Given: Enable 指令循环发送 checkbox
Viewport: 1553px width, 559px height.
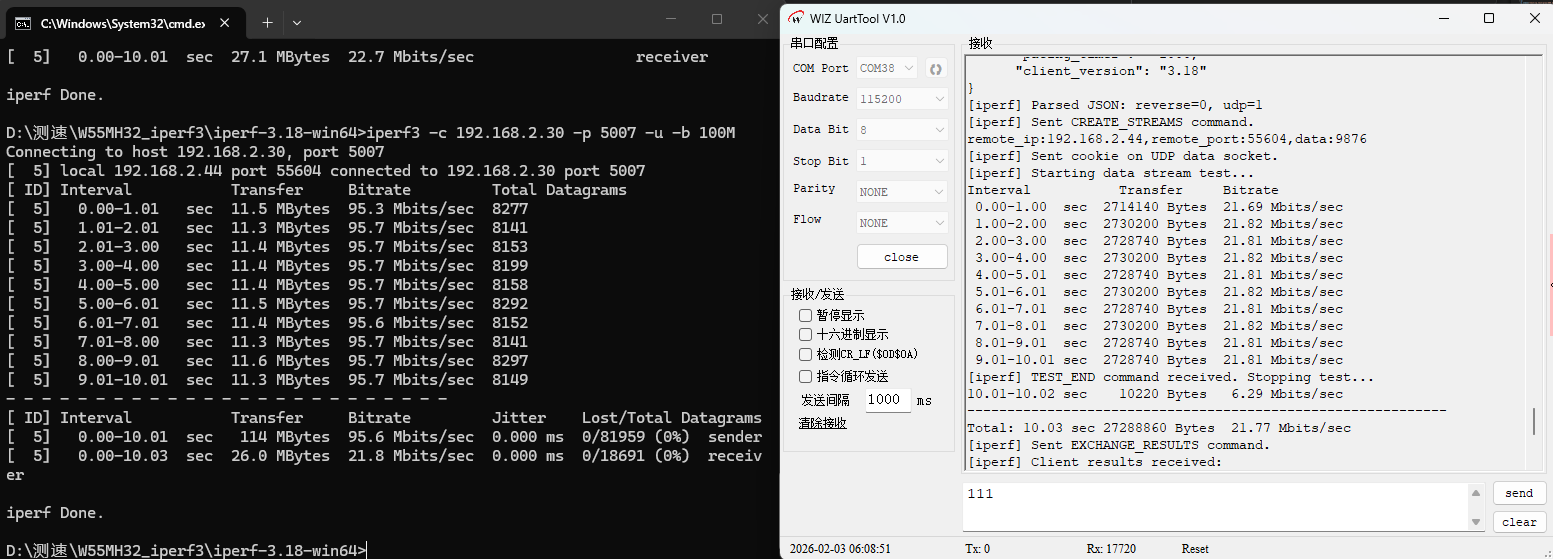Looking at the screenshot, I should [x=806, y=377].
